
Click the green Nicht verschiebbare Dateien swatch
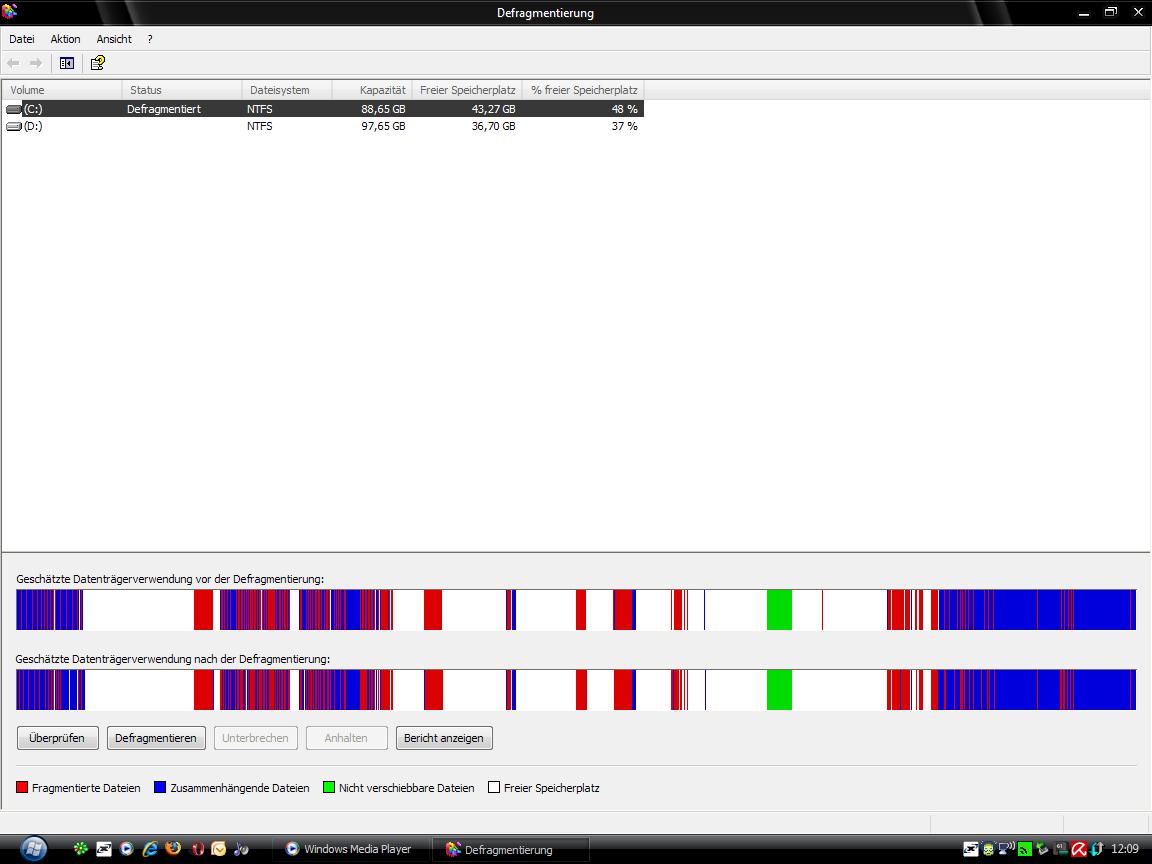click(329, 788)
